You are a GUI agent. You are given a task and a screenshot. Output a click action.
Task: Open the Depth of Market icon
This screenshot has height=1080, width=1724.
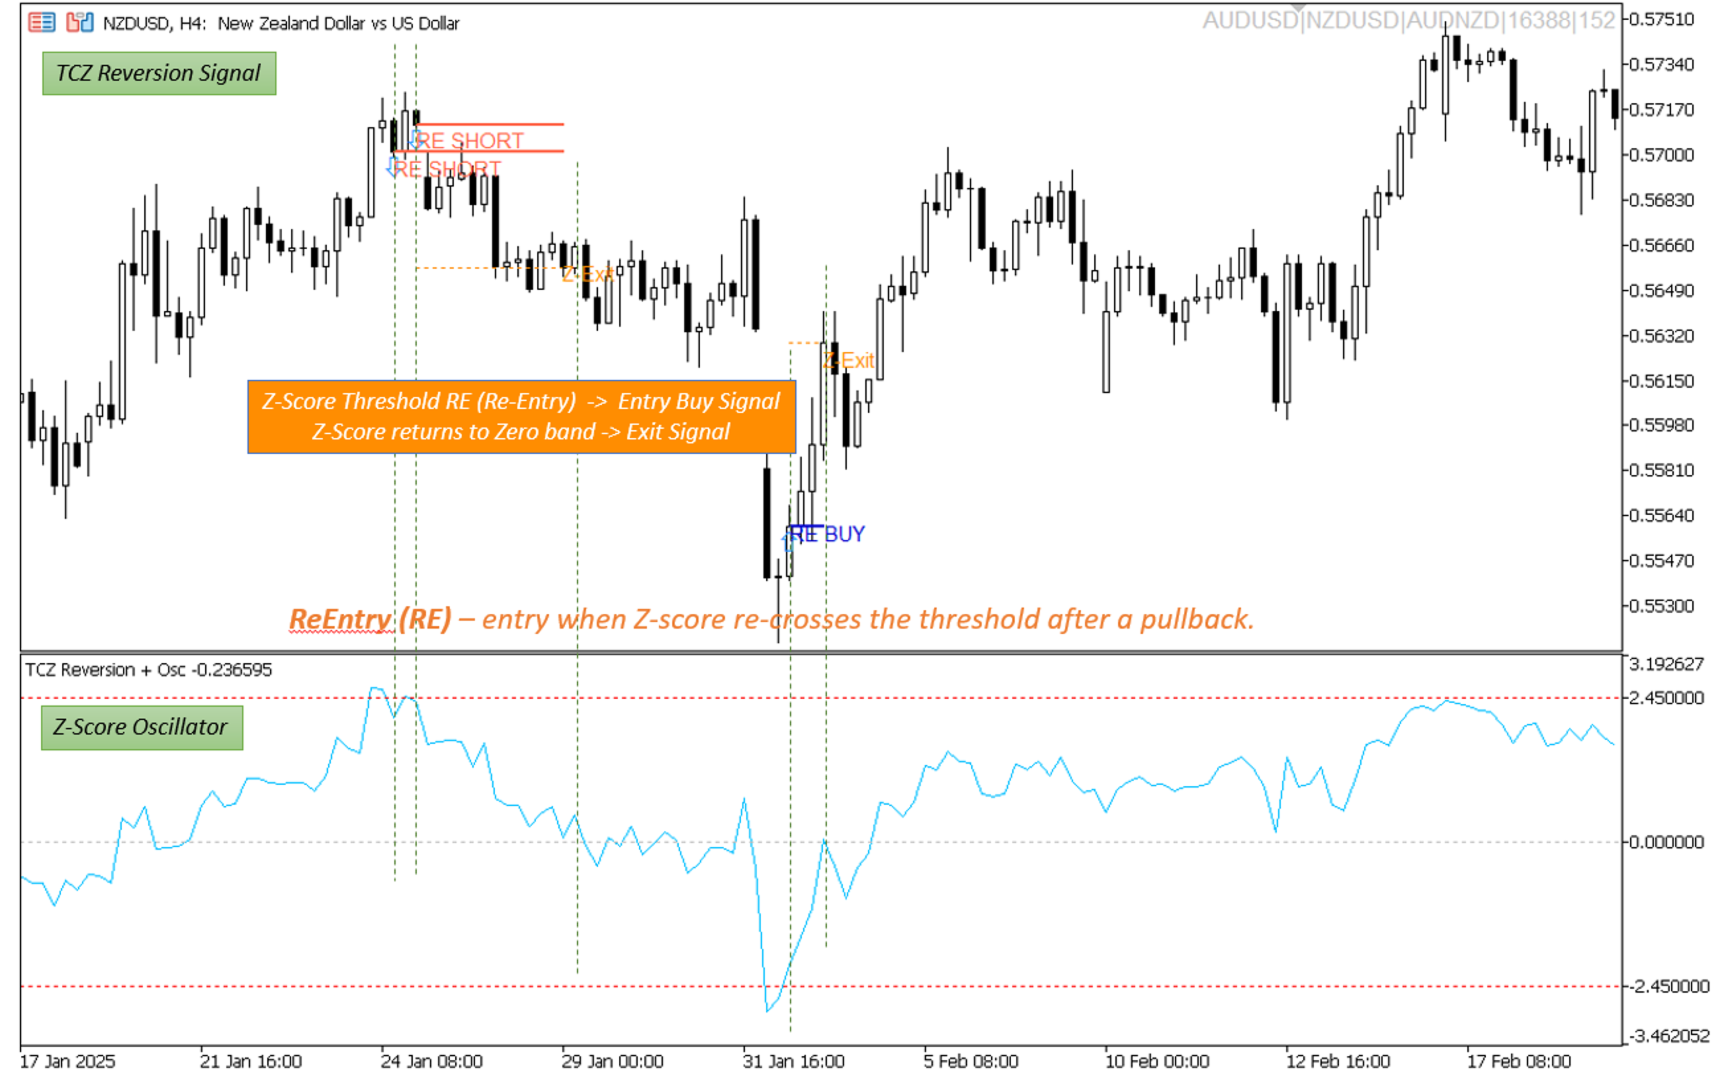[x=42, y=22]
